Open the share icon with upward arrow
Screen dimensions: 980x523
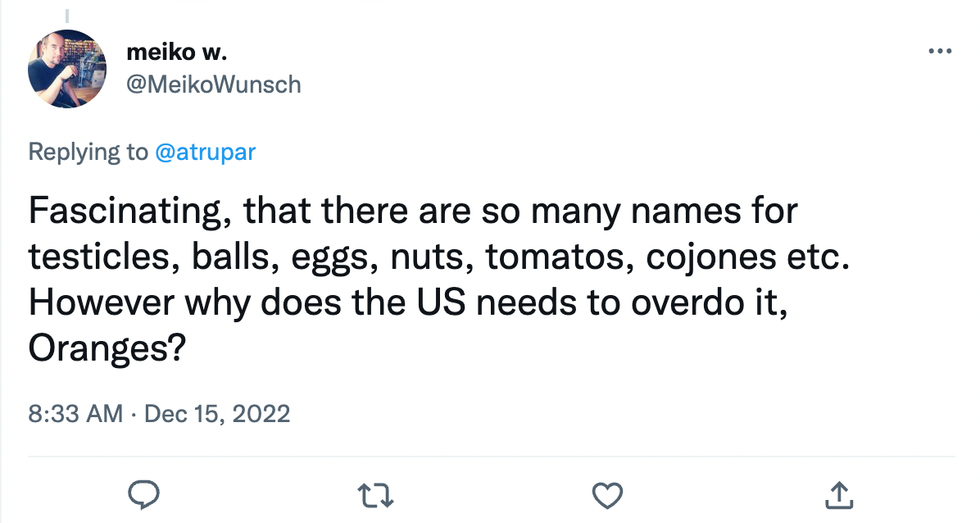(x=838, y=494)
